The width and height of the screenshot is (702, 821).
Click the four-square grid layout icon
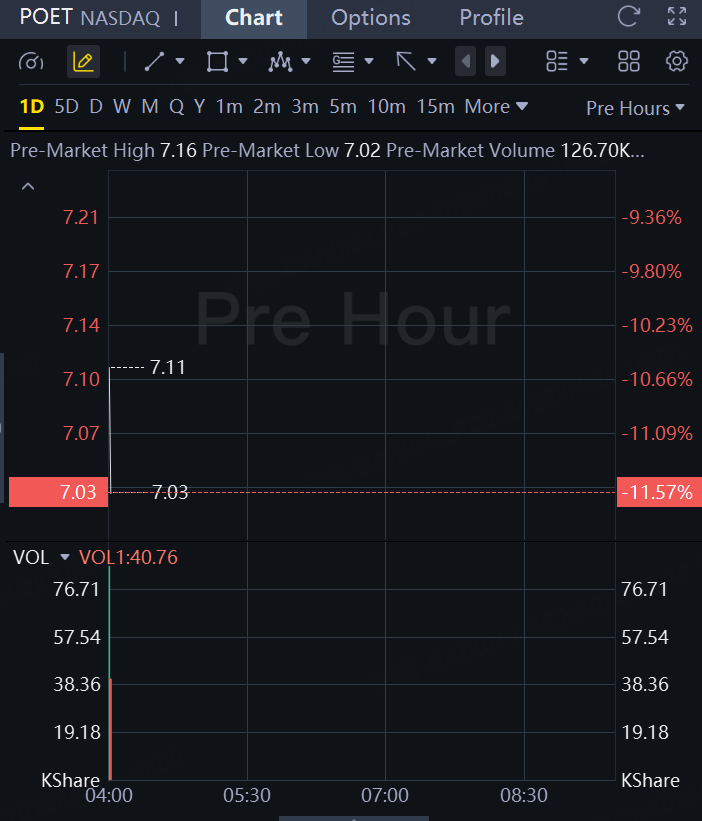click(x=629, y=61)
